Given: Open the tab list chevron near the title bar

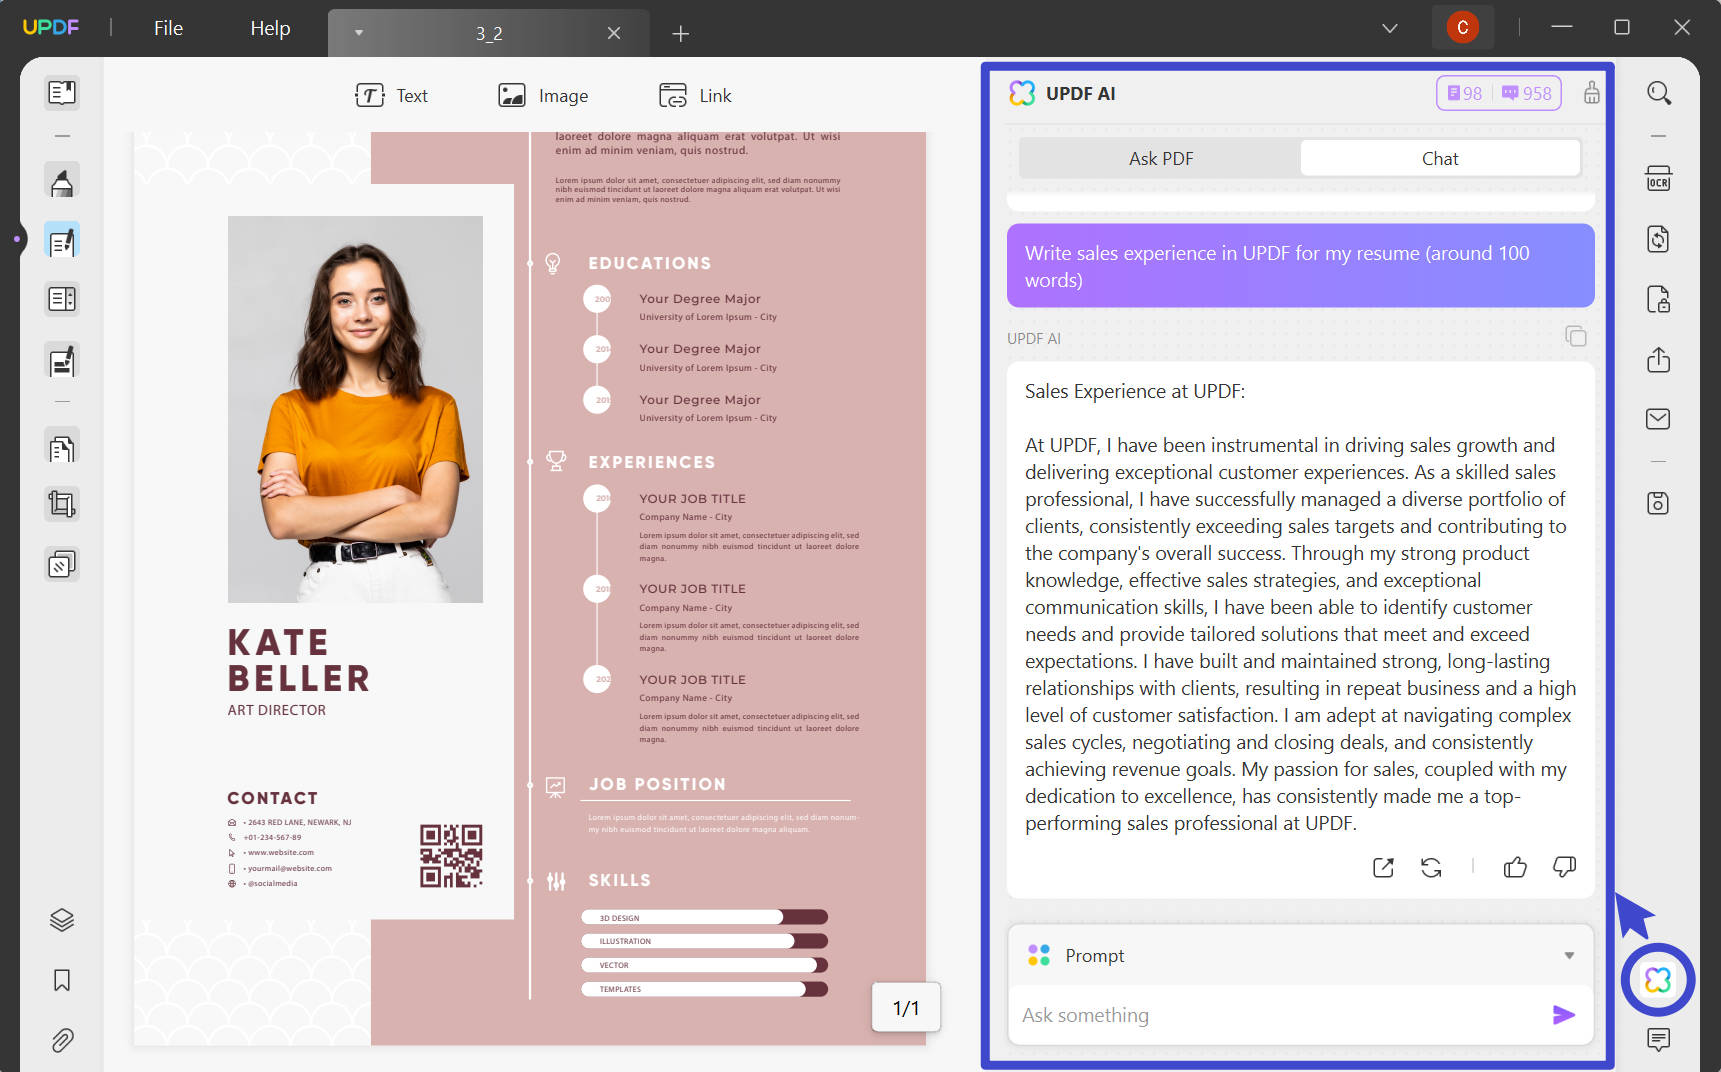Looking at the screenshot, I should pyautogui.click(x=1390, y=28).
